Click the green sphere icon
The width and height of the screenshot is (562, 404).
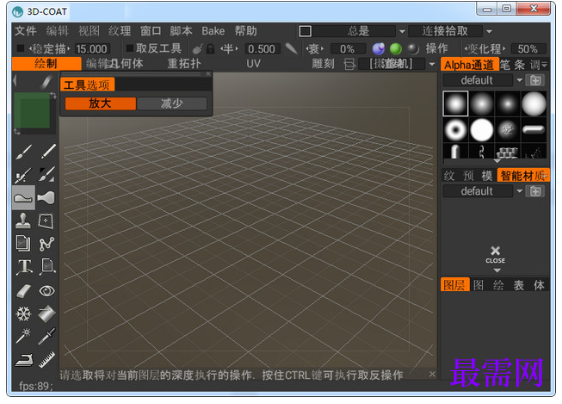pyautogui.click(x=396, y=48)
